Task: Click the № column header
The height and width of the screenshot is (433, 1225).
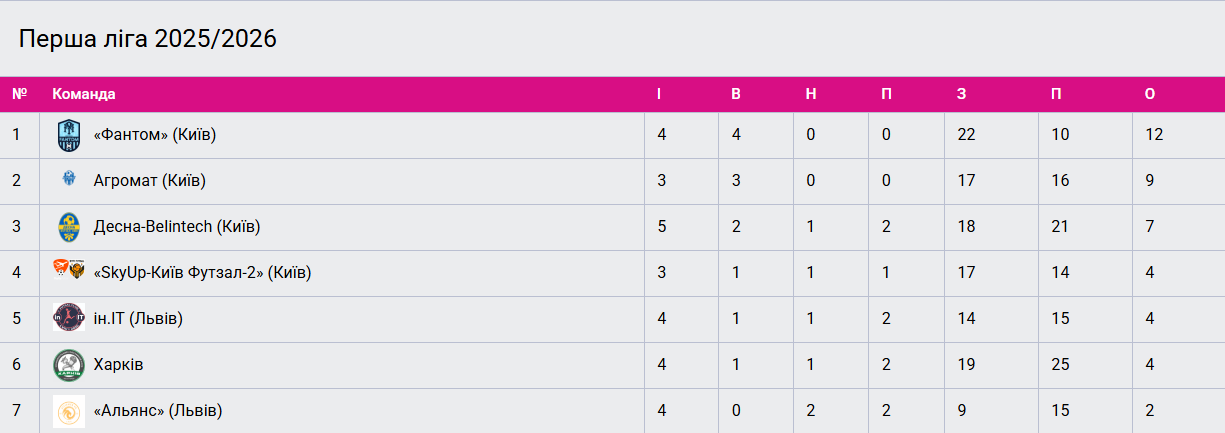Action: click(19, 94)
